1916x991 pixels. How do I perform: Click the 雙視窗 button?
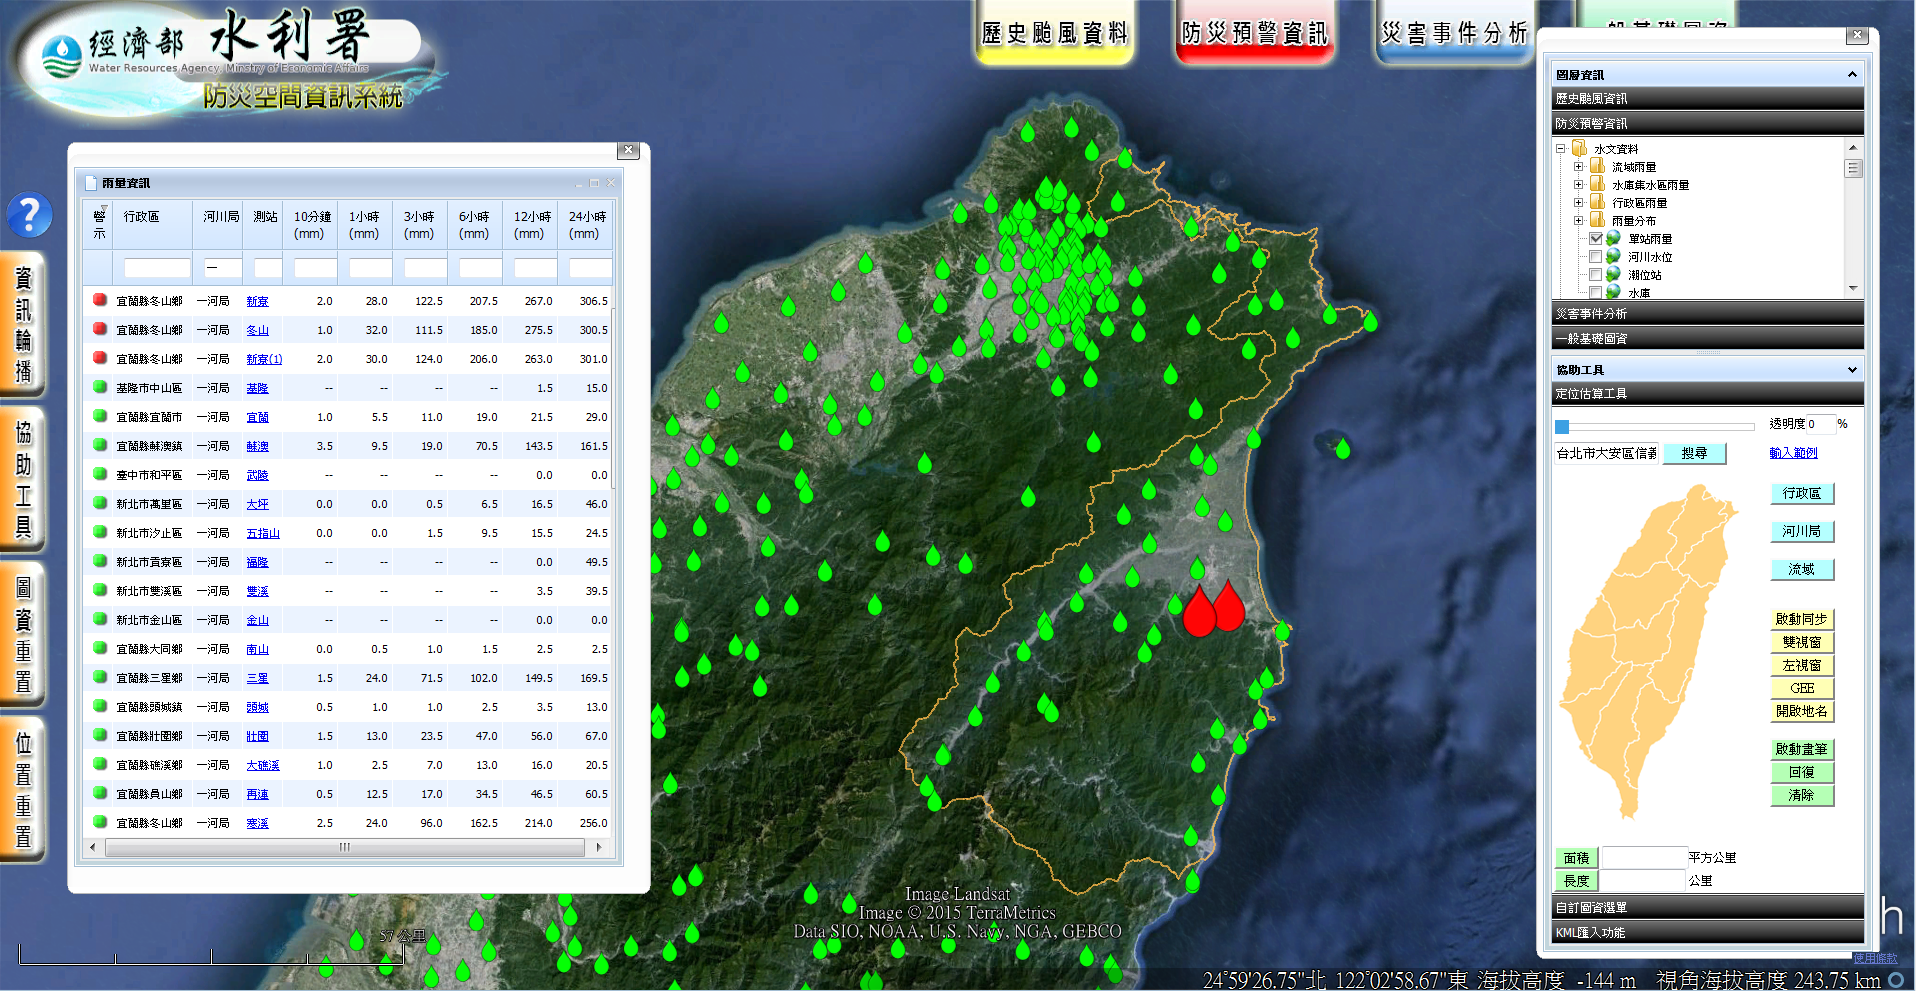[1802, 642]
